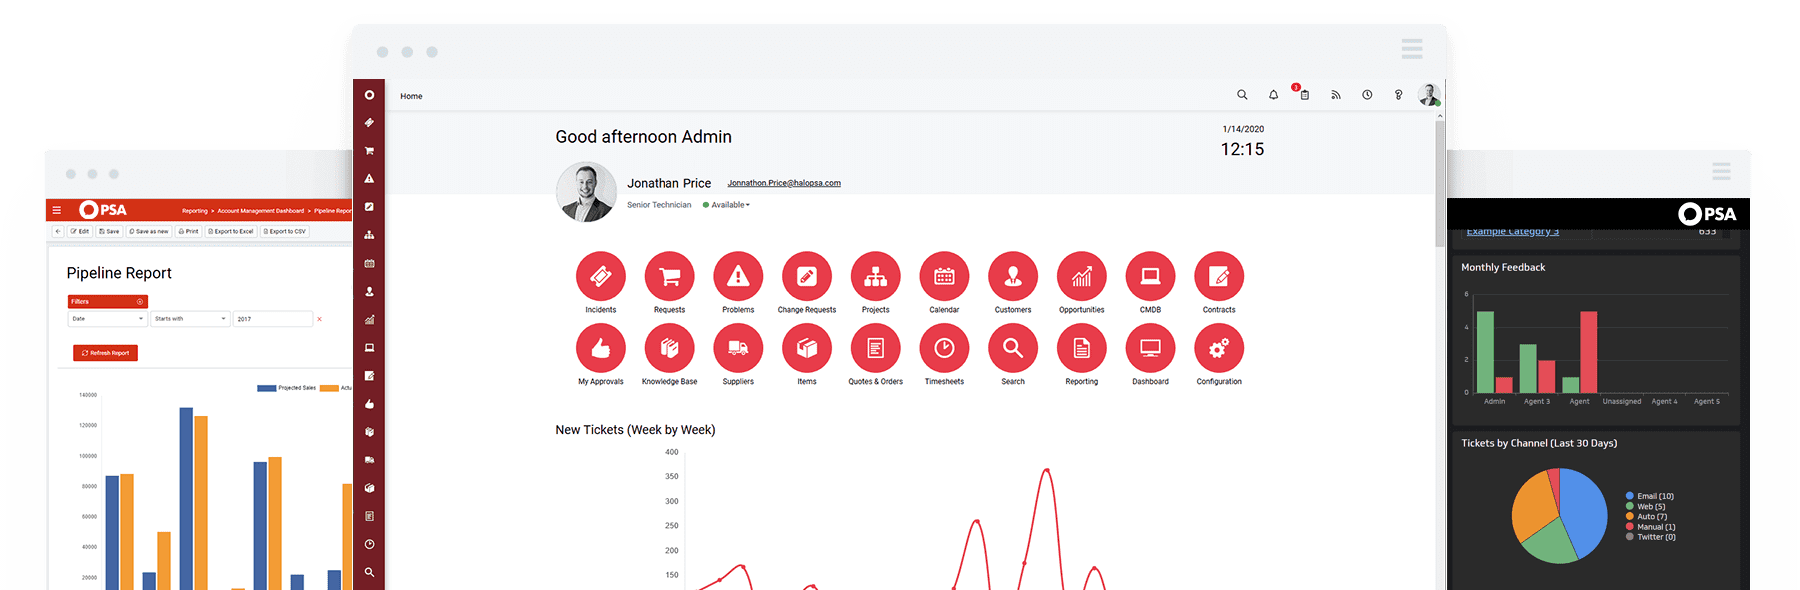The image size is (1800, 590).
Task: Open the RSS feed icon in header
Action: click(x=1335, y=95)
